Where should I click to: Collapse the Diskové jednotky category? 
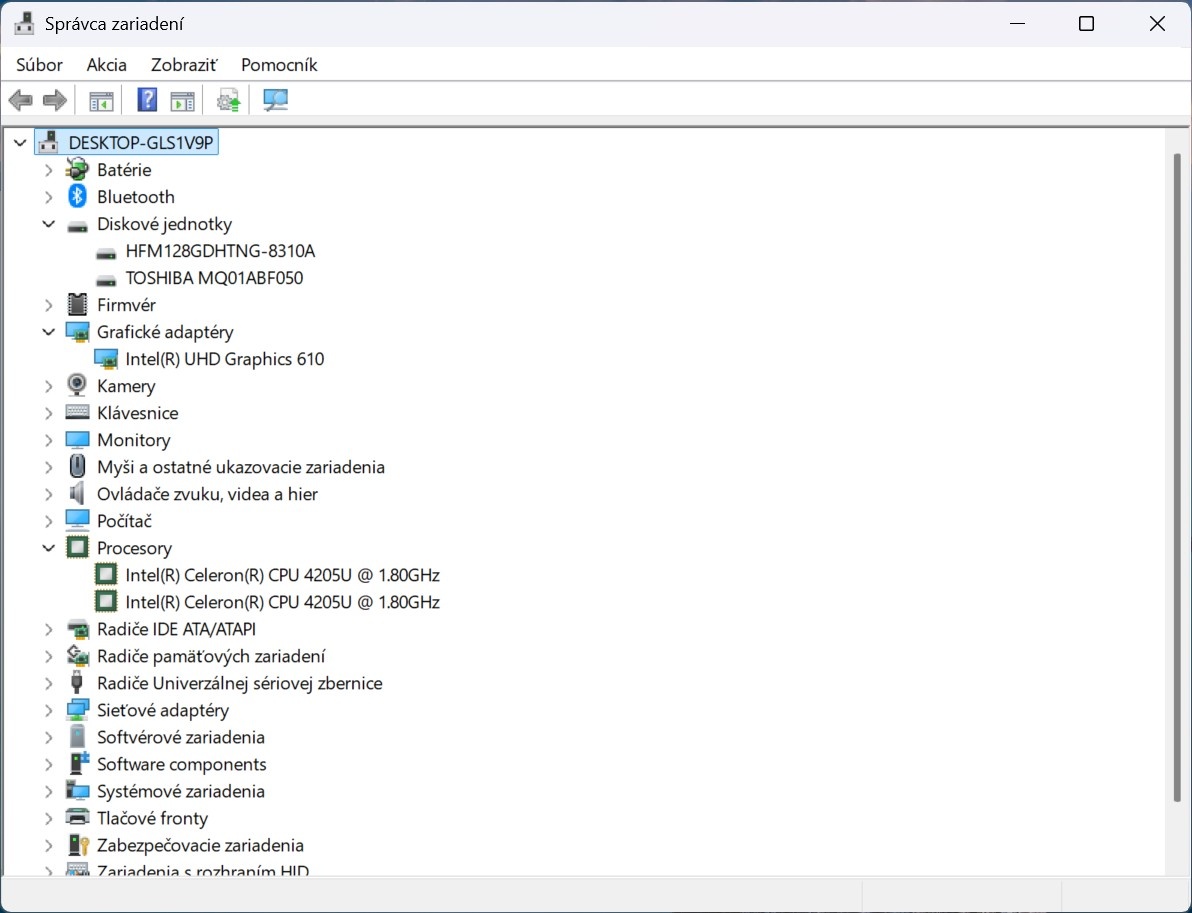pyautogui.click(x=48, y=224)
